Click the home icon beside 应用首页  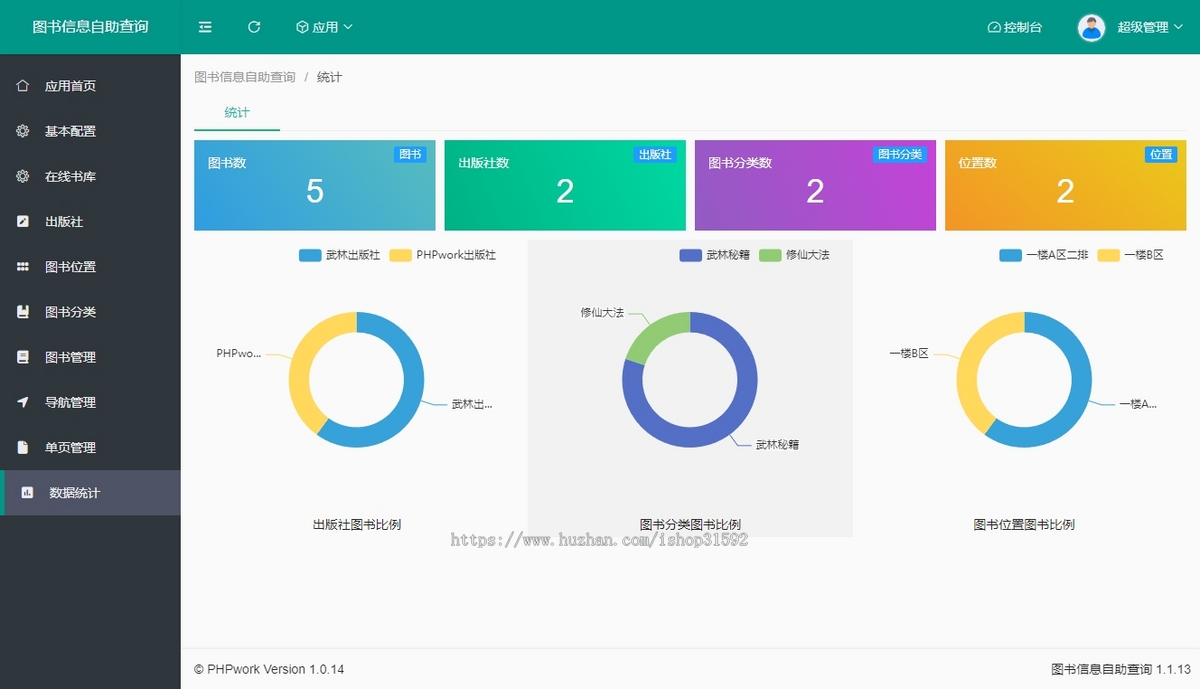point(23,86)
